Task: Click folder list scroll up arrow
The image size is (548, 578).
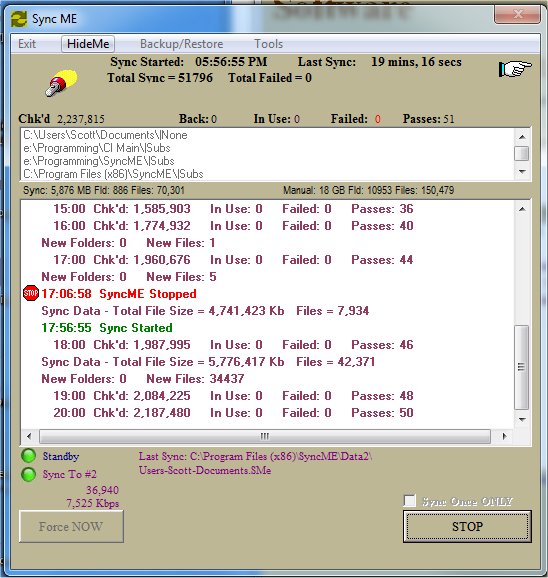Action: [x=522, y=137]
